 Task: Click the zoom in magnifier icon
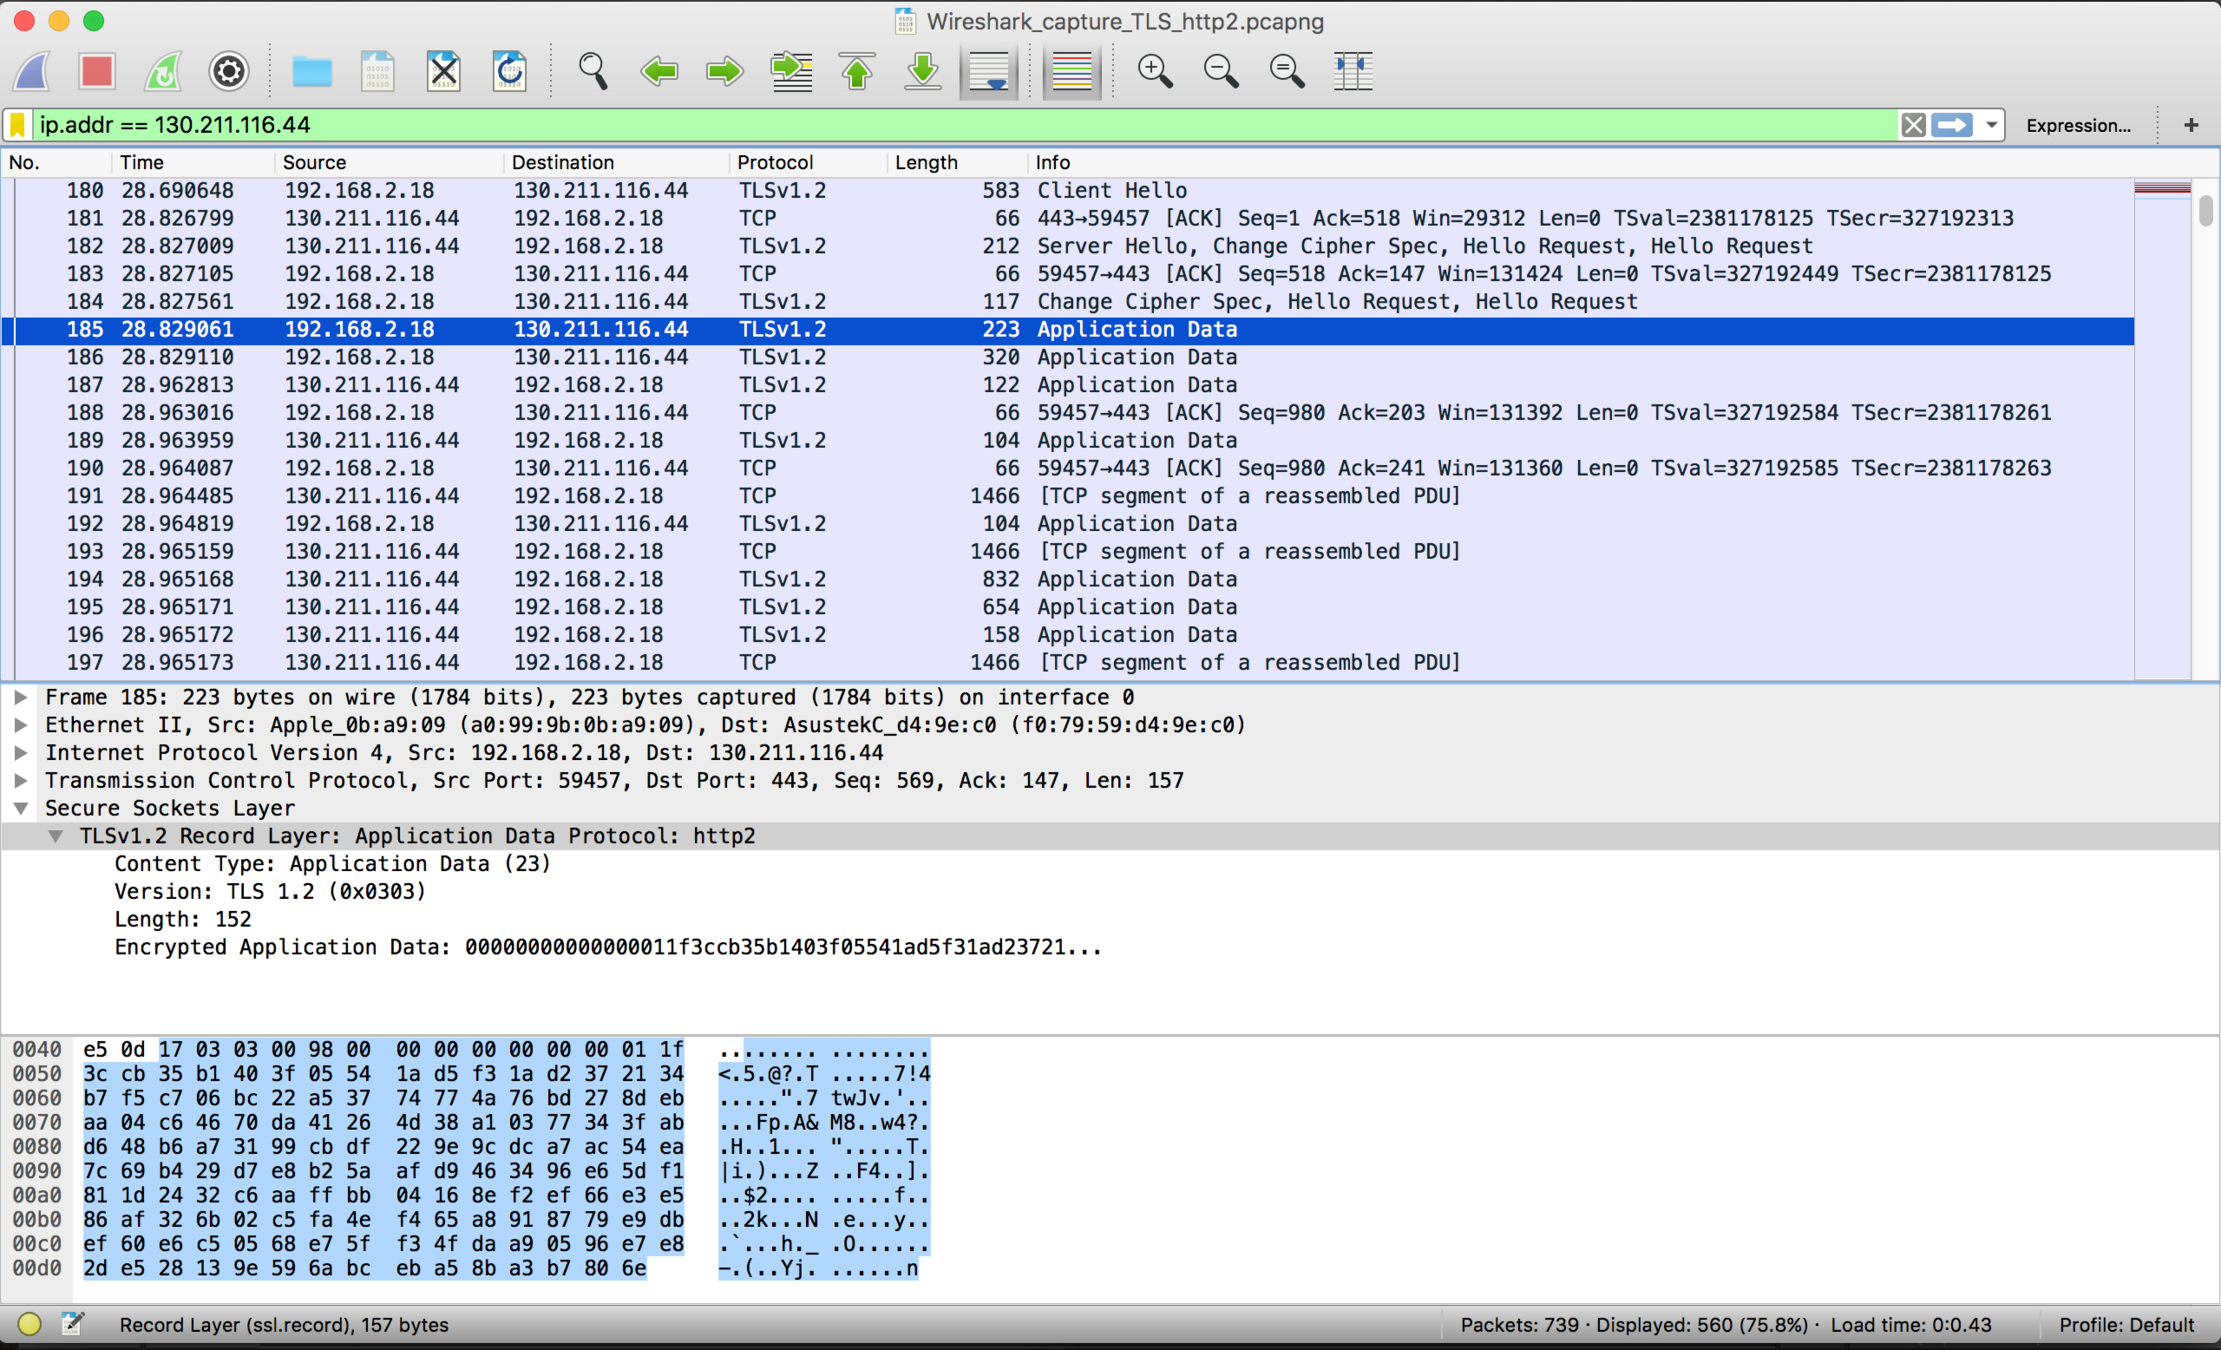pos(1154,71)
